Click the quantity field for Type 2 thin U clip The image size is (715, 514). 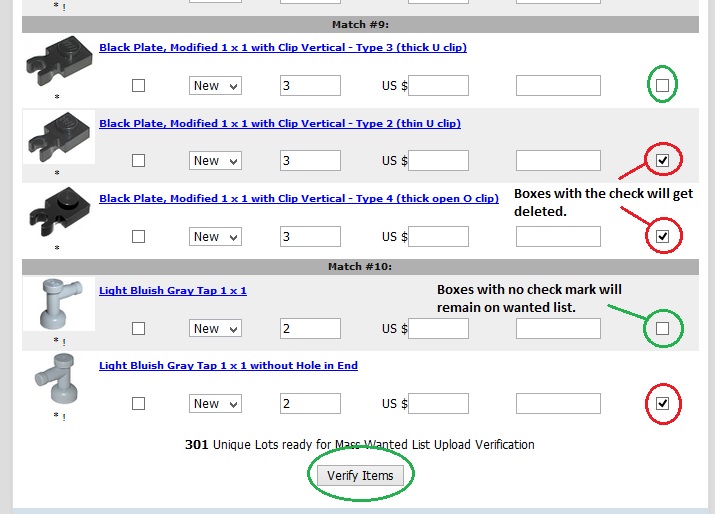pyautogui.click(x=310, y=161)
